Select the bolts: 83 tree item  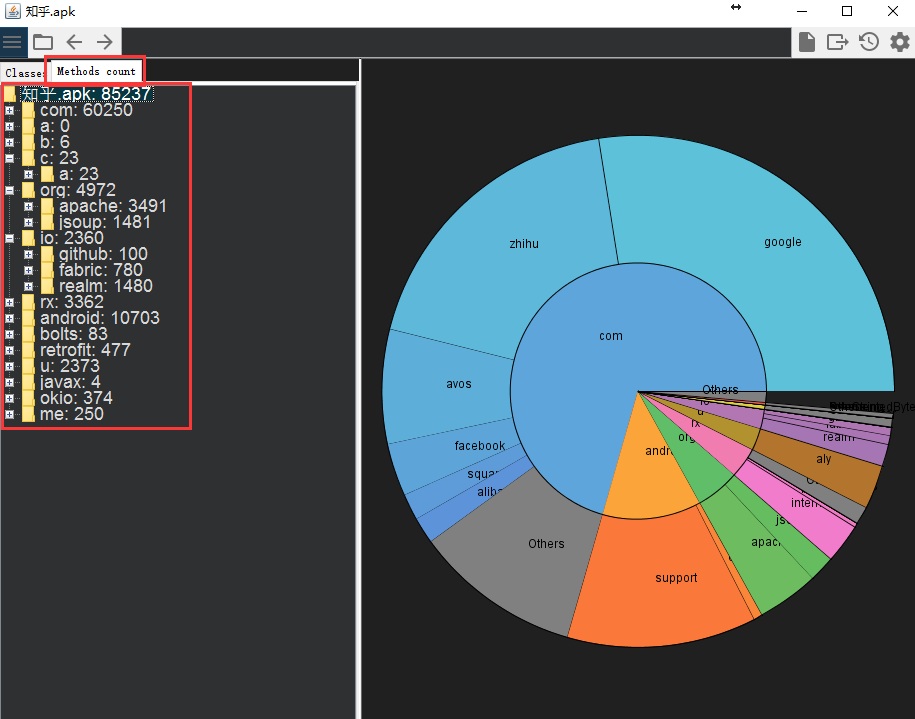(x=74, y=334)
